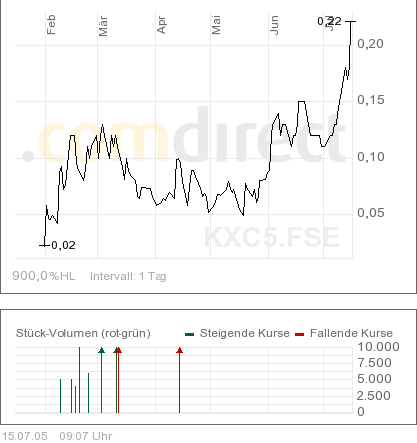Click the first green volume bar in February
The image size is (417, 443).
60,396
